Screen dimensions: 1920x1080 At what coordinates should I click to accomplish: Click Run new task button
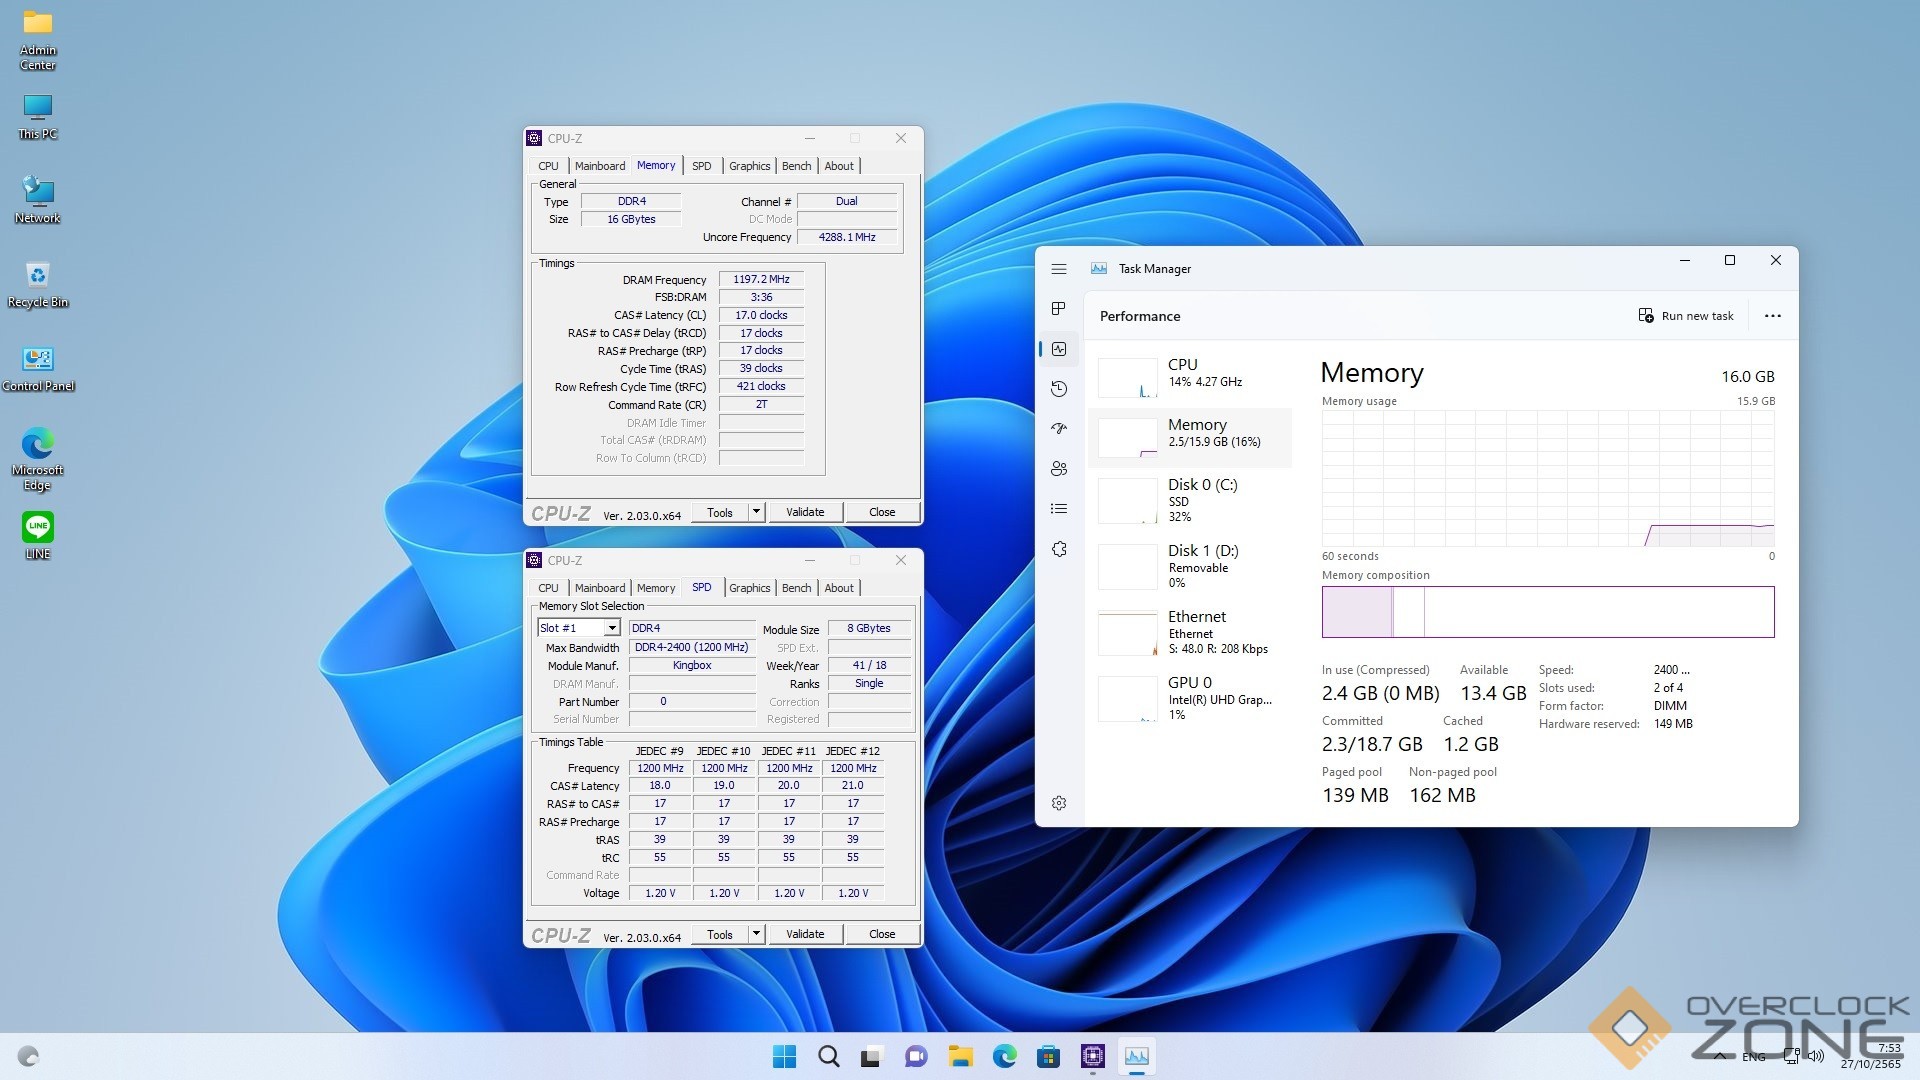(x=1686, y=316)
